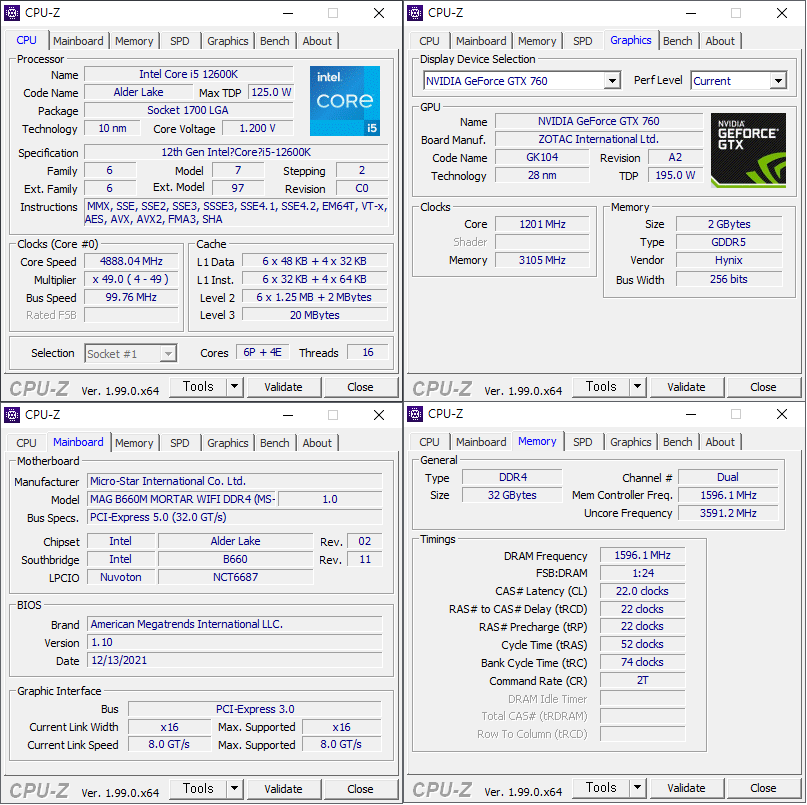807x805 pixels.
Task: Click Close button in the Graphics window
Action: [763, 387]
